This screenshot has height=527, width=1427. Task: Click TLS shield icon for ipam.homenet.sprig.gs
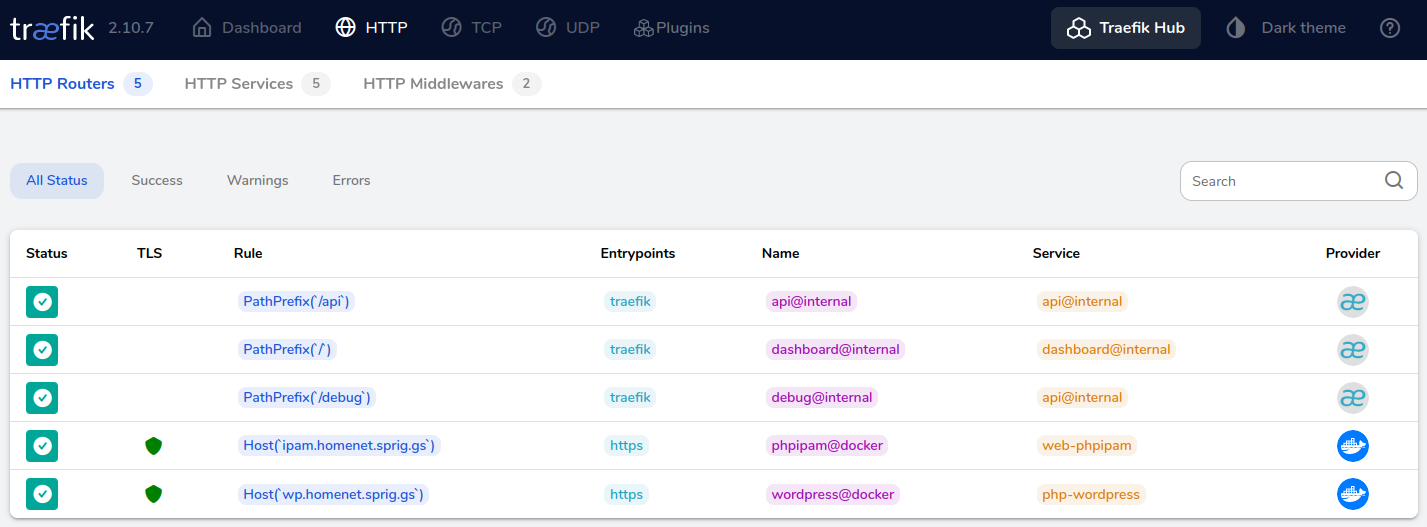point(153,446)
